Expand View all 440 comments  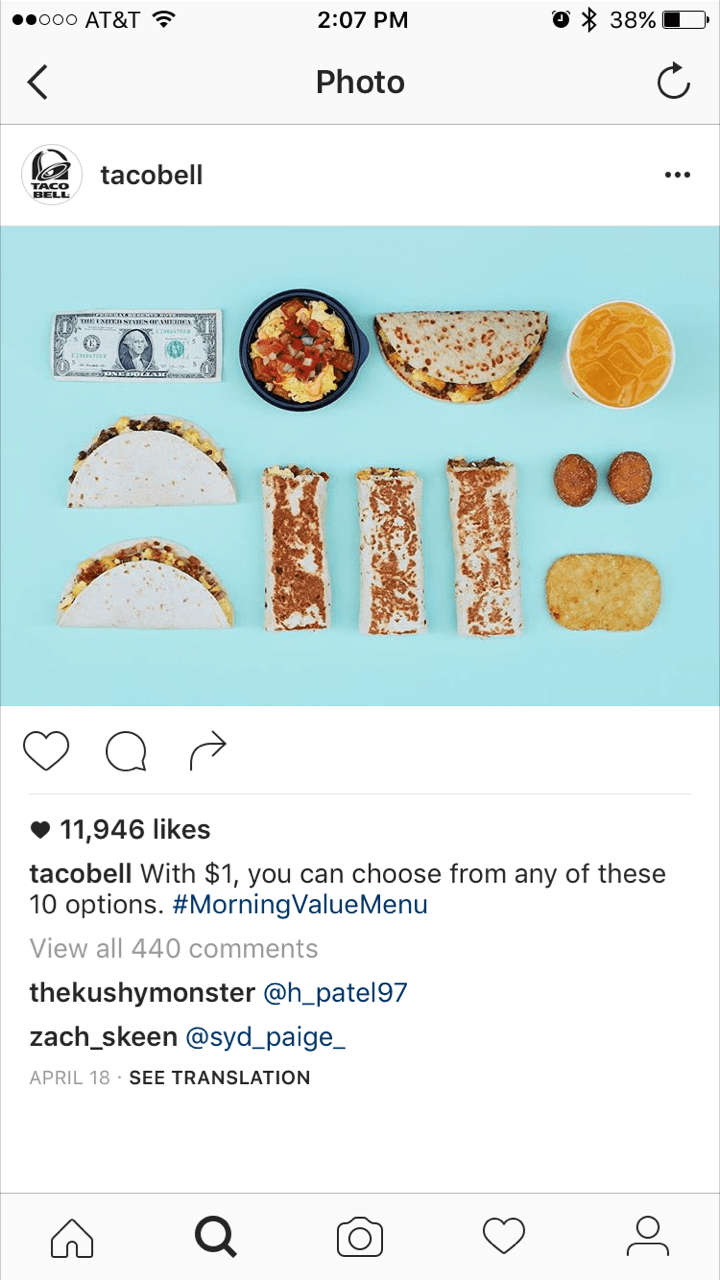pos(174,949)
